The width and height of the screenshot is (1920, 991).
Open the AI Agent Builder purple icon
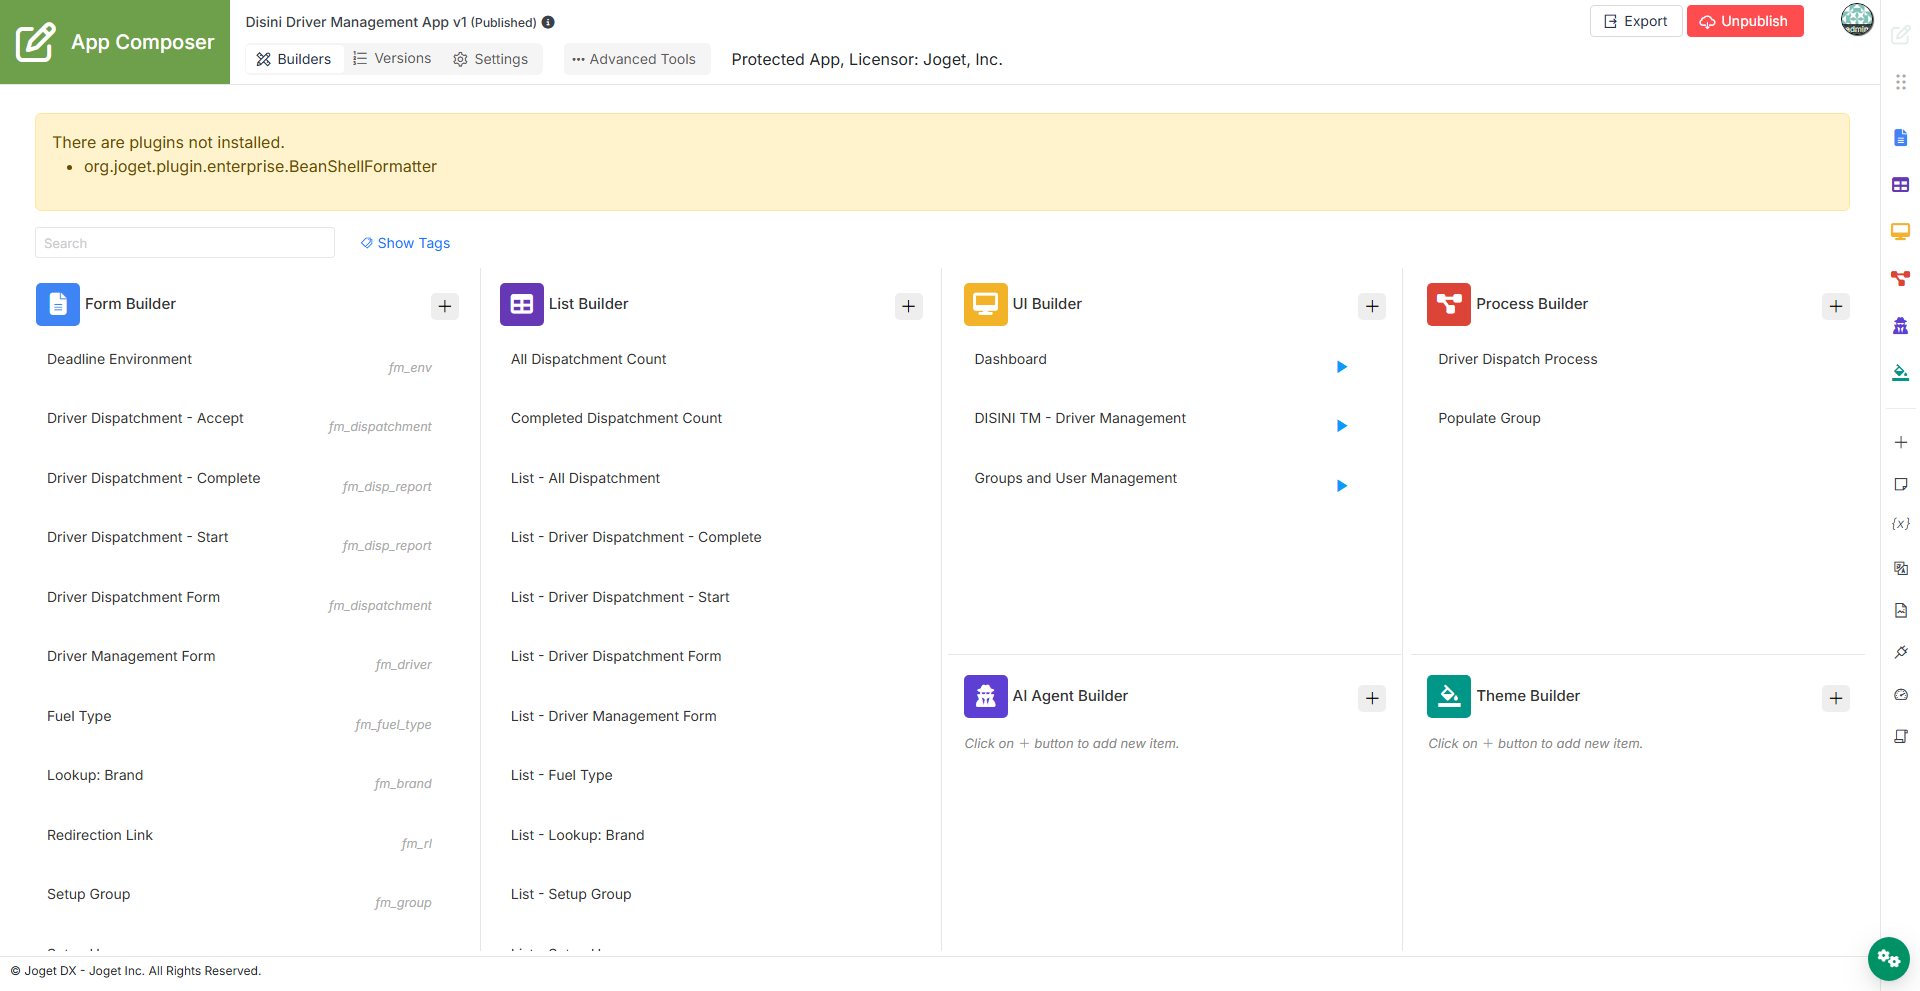pyautogui.click(x=986, y=696)
